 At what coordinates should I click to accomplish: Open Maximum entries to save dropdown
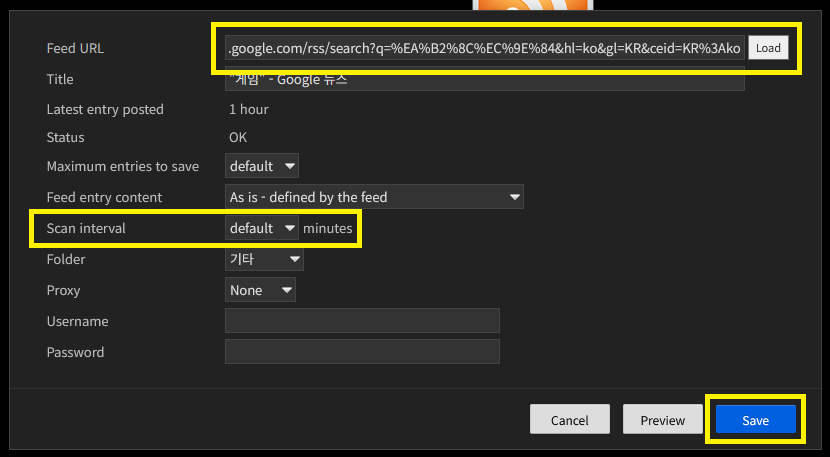click(262, 166)
